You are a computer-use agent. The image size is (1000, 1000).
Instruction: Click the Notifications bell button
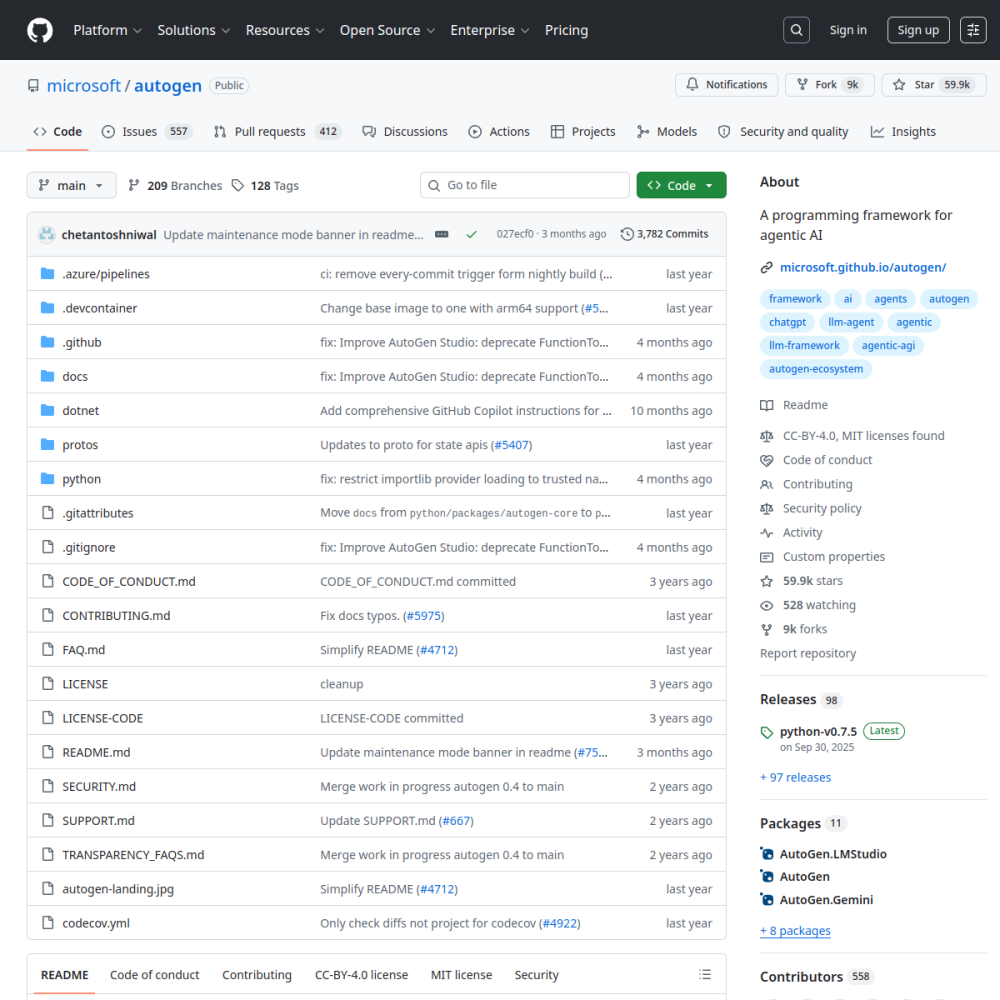coord(726,85)
